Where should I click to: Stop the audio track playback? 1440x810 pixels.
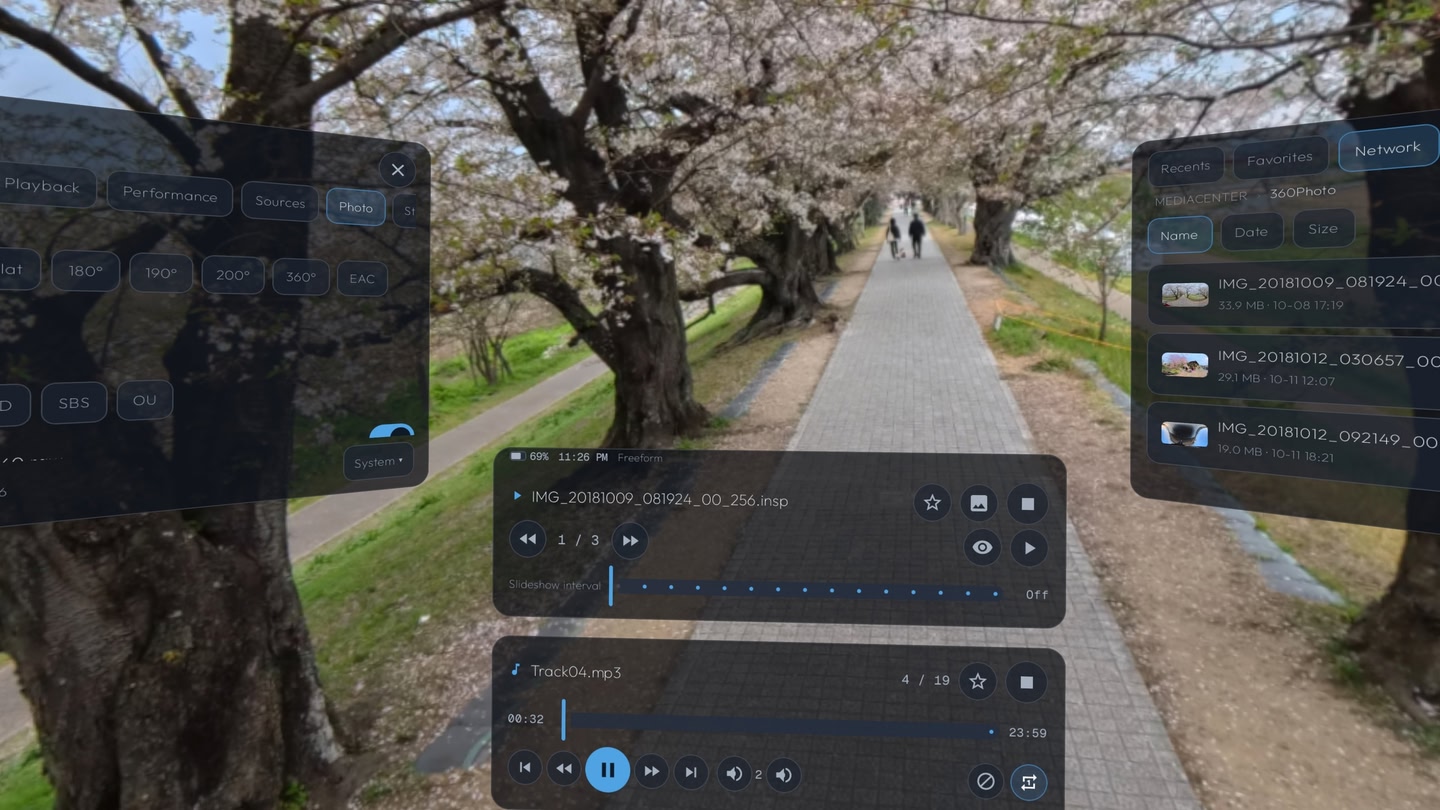(1026, 682)
